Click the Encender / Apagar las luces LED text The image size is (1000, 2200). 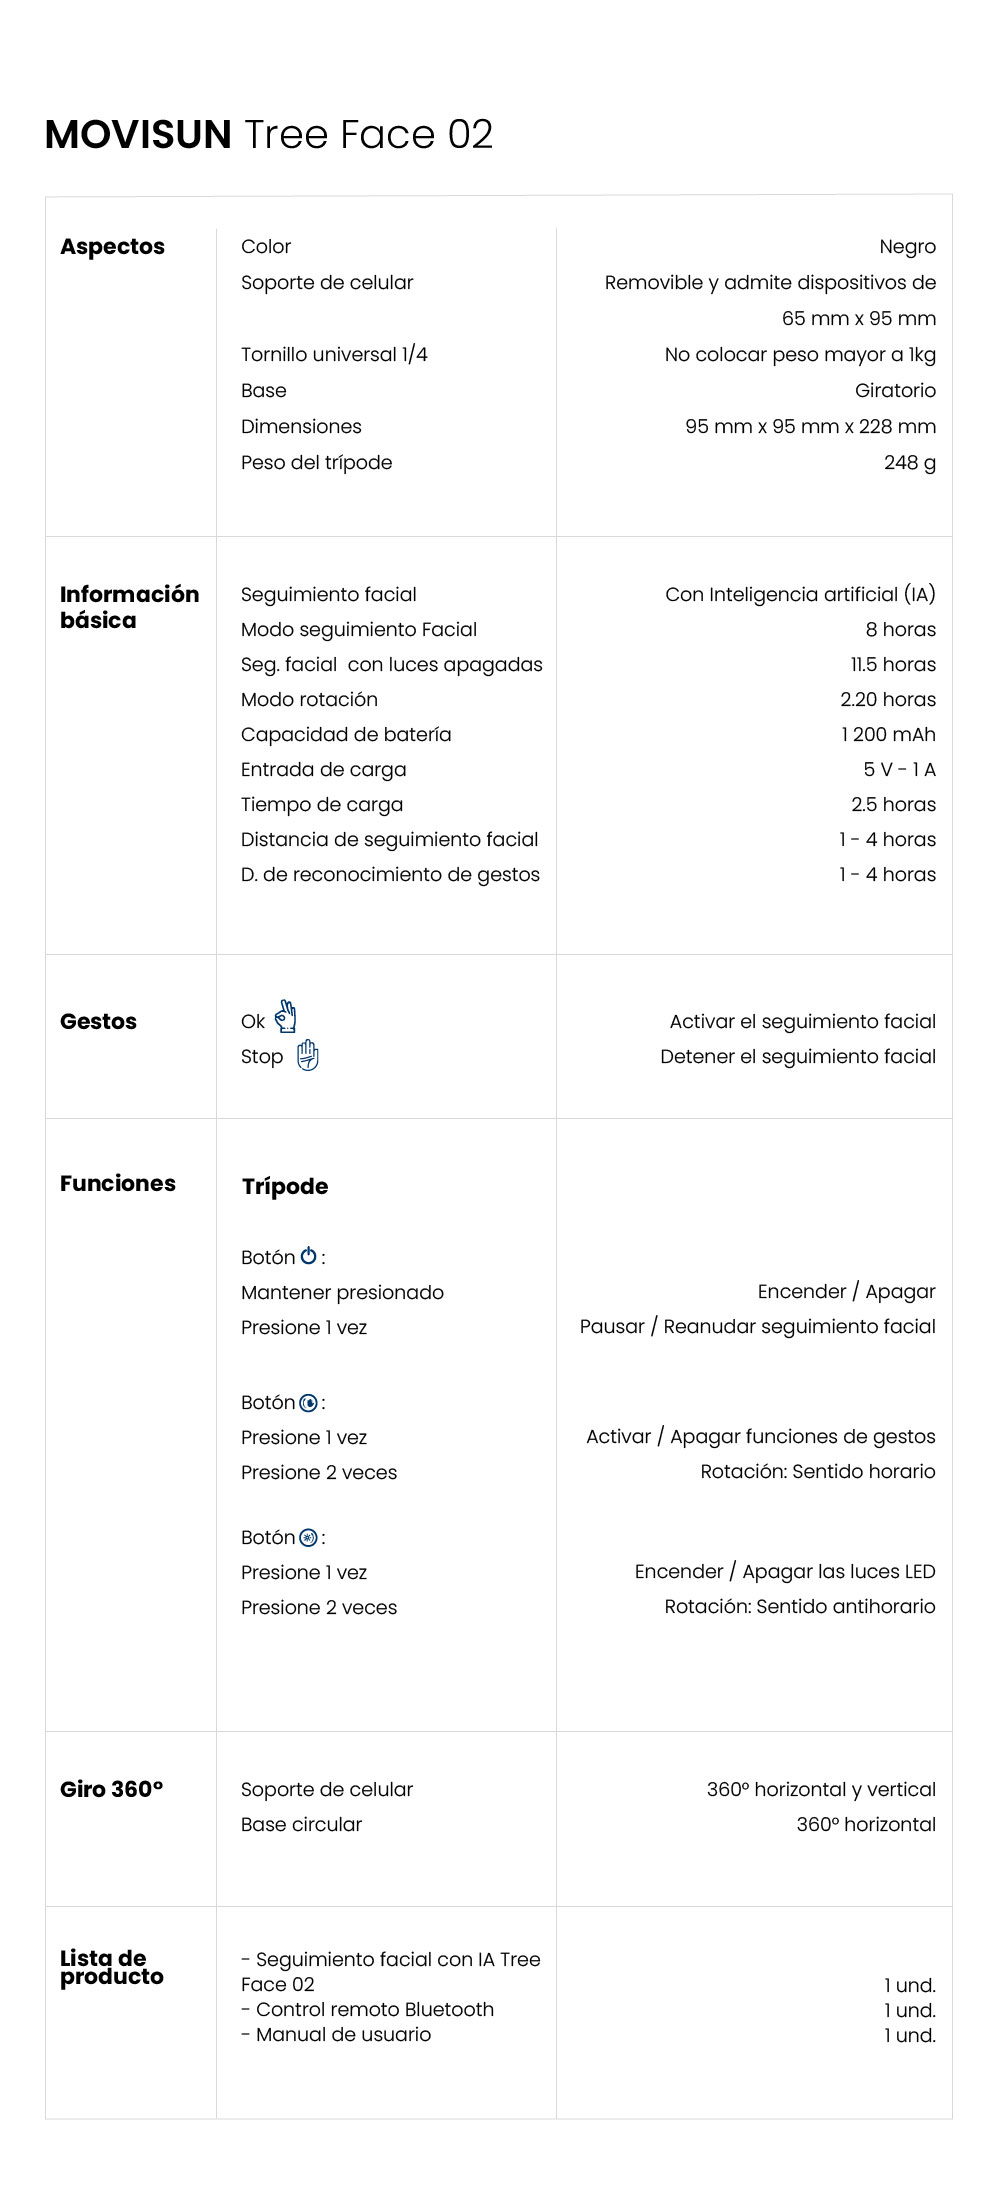[x=785, y=1571]
